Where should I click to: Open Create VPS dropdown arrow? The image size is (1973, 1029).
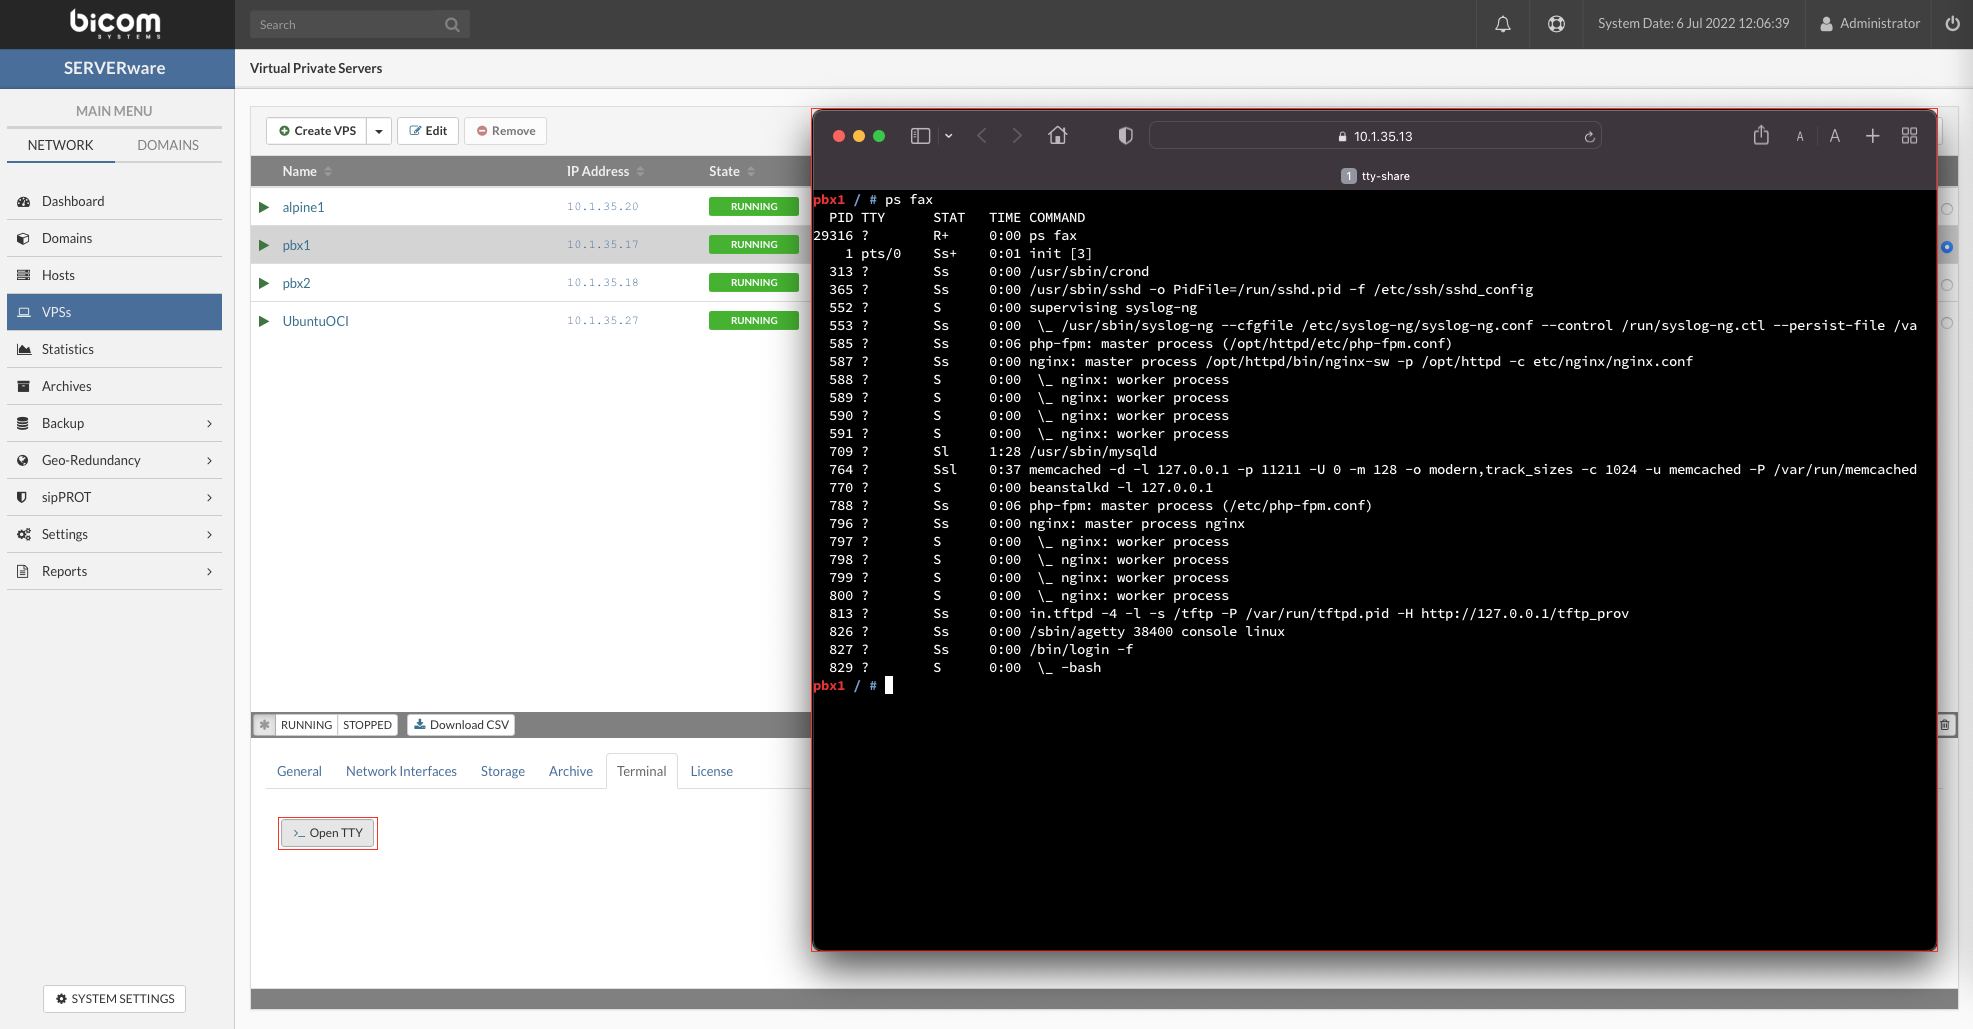coord(379,131)
